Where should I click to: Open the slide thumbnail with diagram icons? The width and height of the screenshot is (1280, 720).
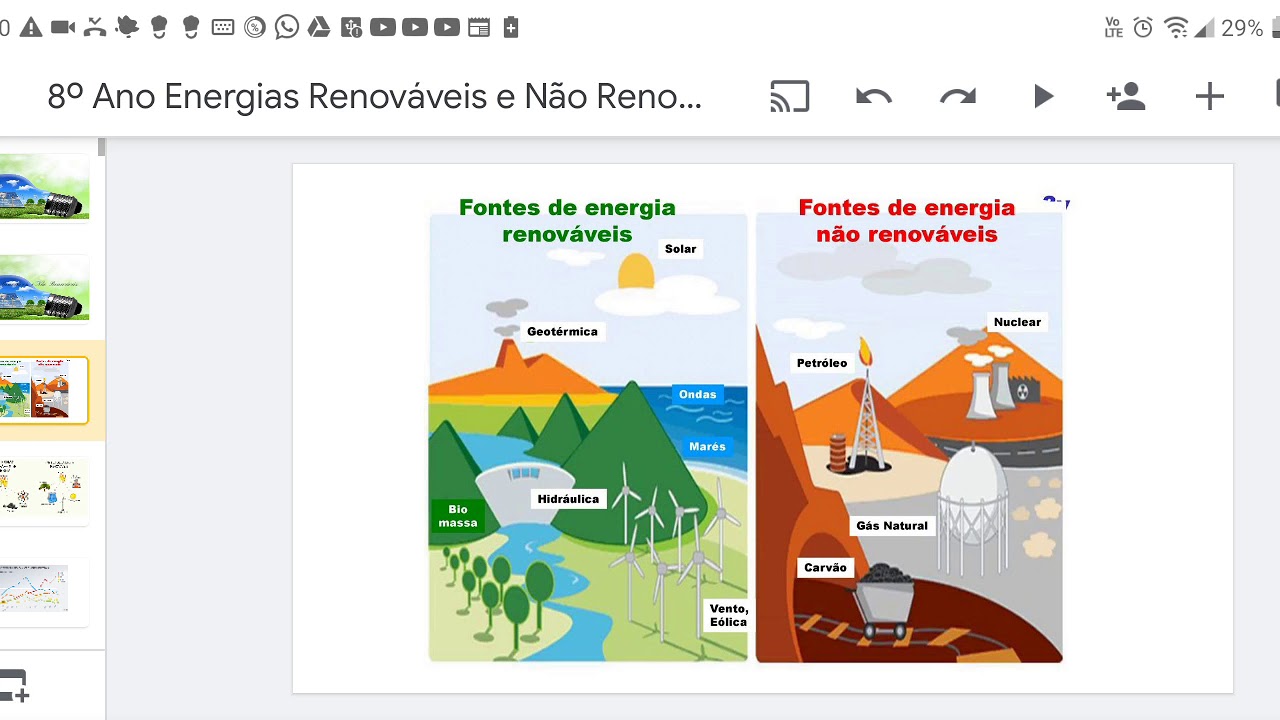(x=44, y=489)
